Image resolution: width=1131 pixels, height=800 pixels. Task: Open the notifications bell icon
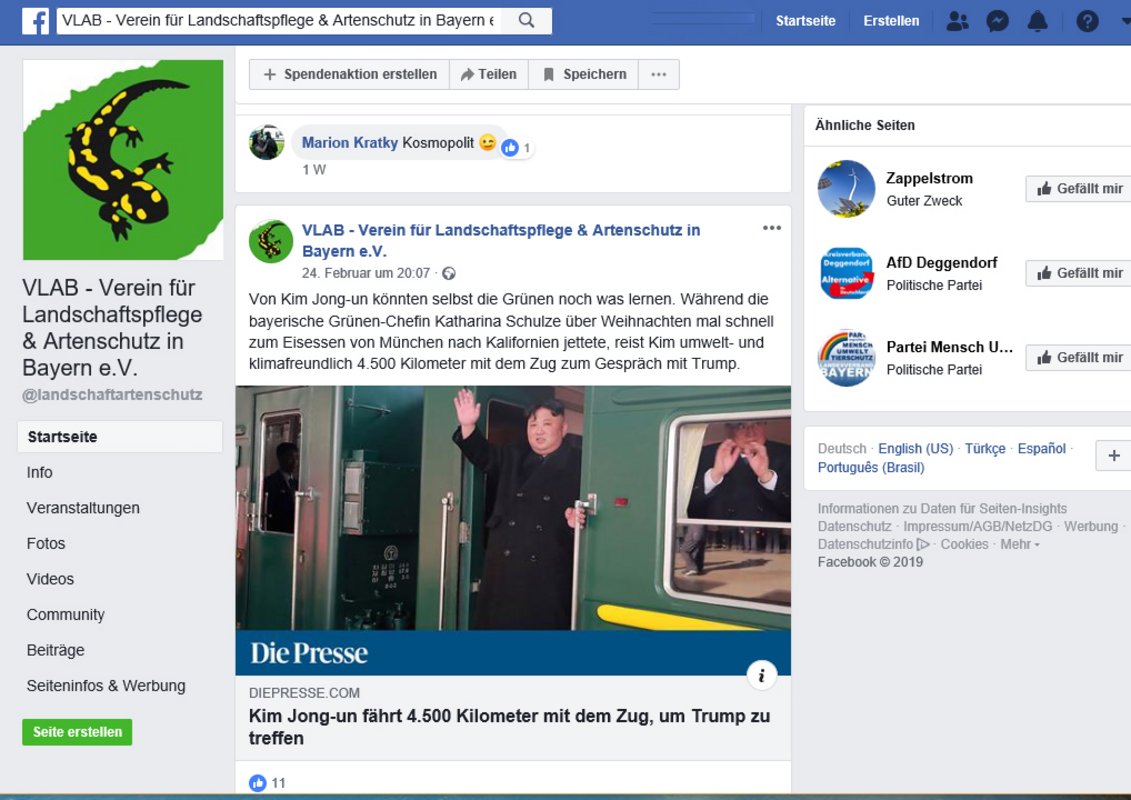pos(1037,21)
